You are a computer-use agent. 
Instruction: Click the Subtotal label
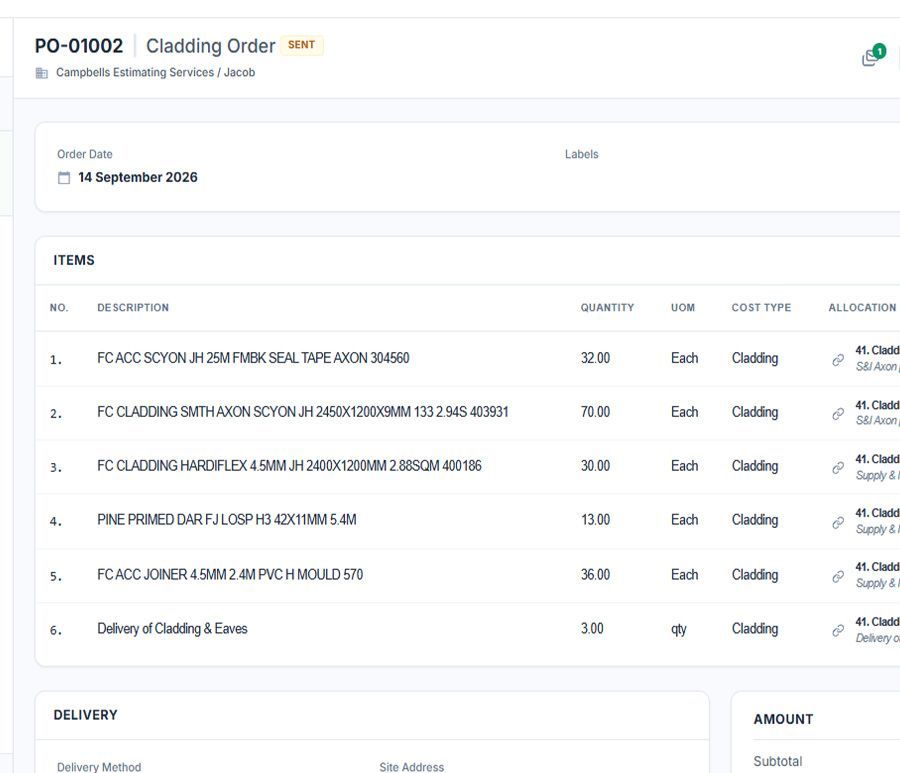[x=778, y=762]
